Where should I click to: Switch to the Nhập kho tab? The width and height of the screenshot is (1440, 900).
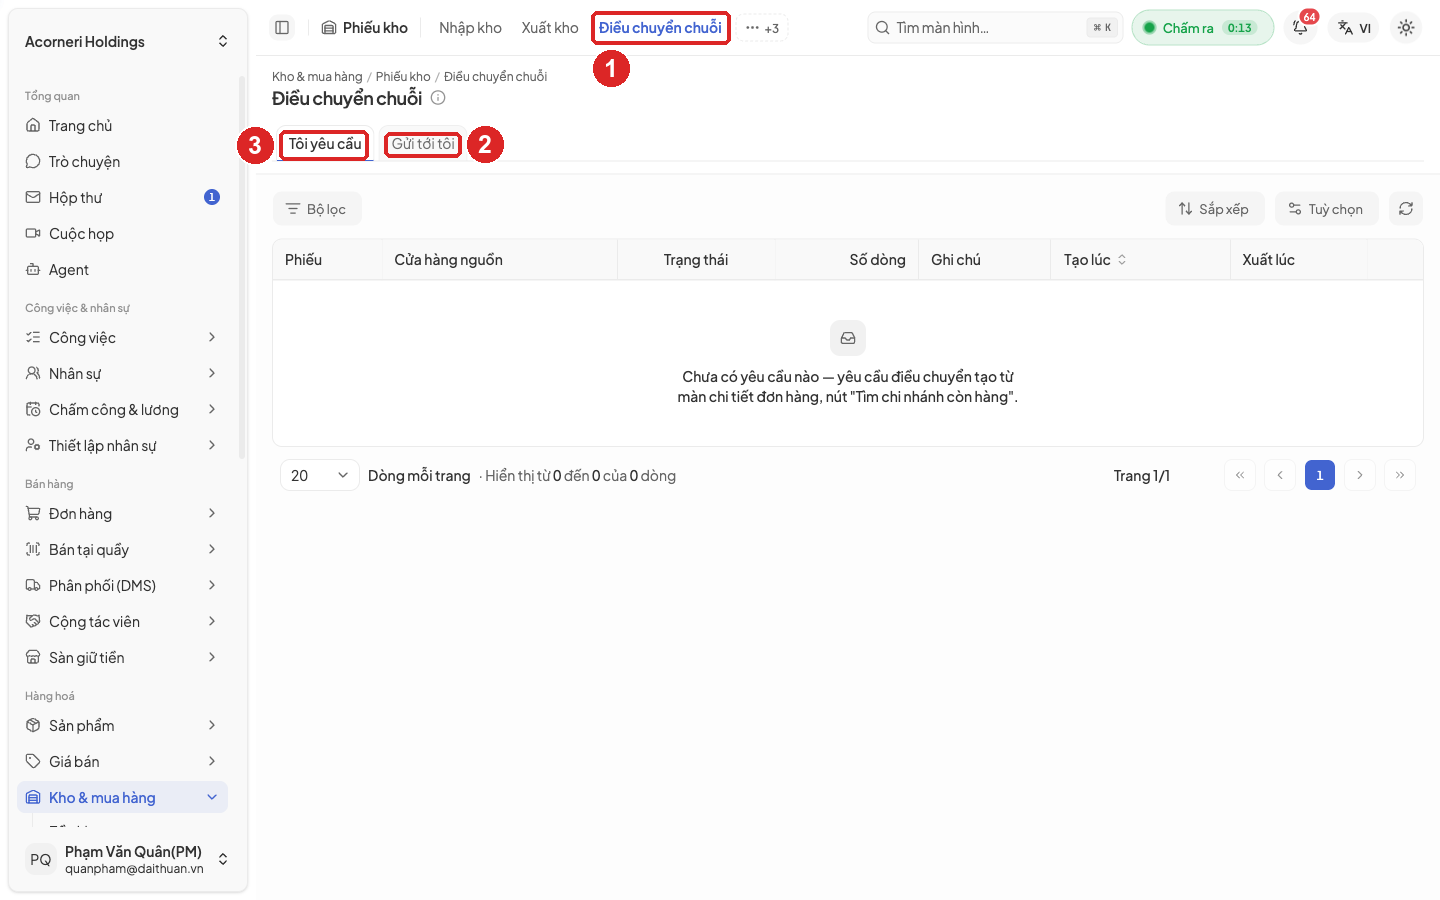pos(470,28)
